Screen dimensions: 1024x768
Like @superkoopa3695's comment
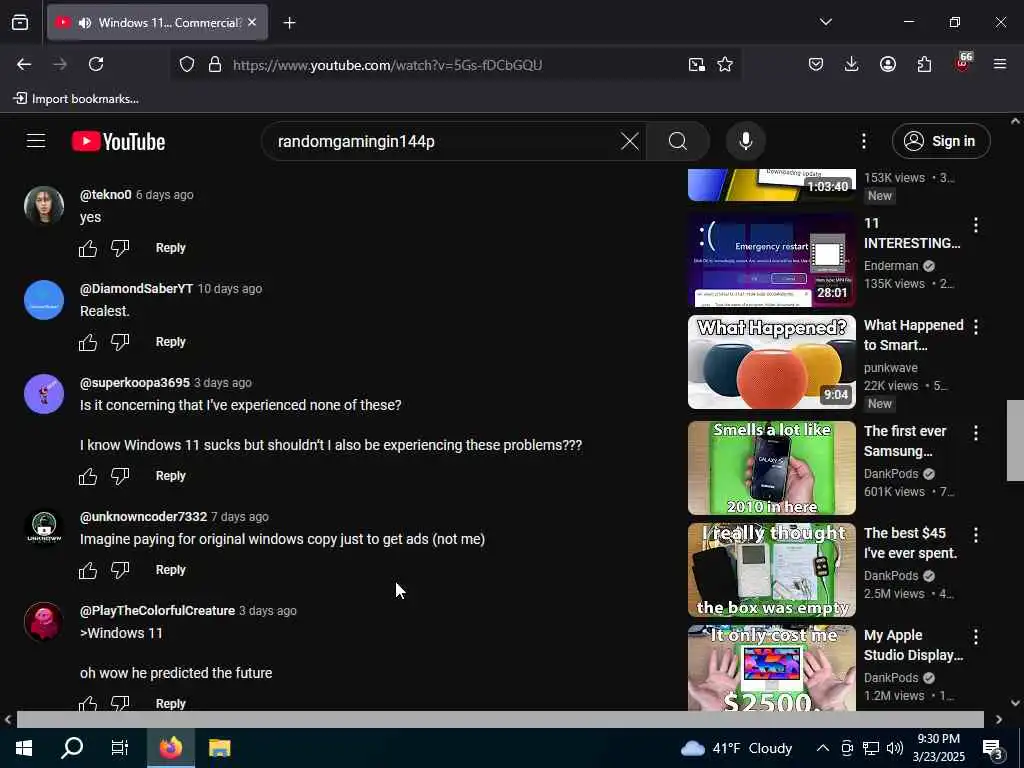pyautogui.click(x=88, y=476)
